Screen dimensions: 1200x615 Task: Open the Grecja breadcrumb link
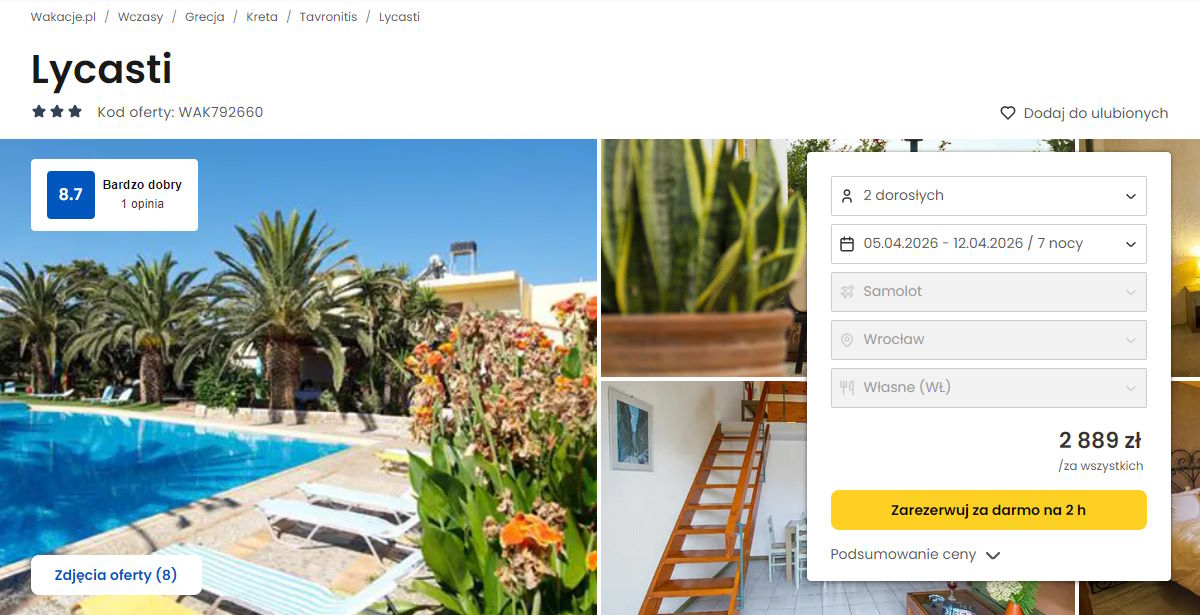(x=204, y=17)
